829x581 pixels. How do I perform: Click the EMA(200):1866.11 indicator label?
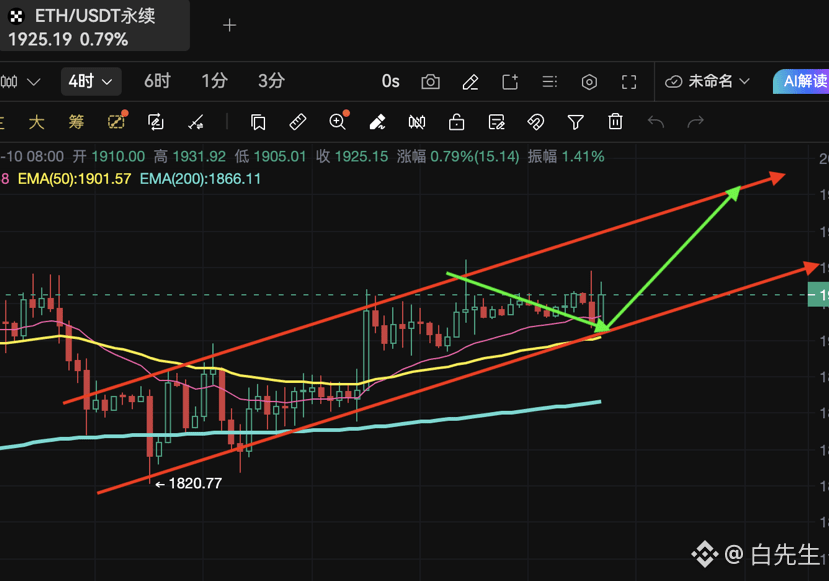[x=200, y=179]
